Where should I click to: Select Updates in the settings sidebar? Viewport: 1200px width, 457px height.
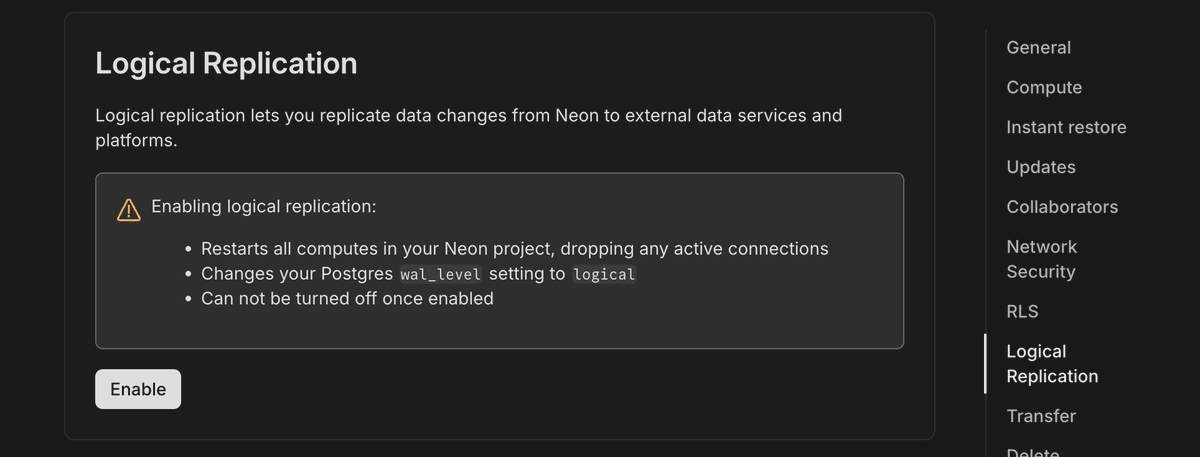point(1041,167)
